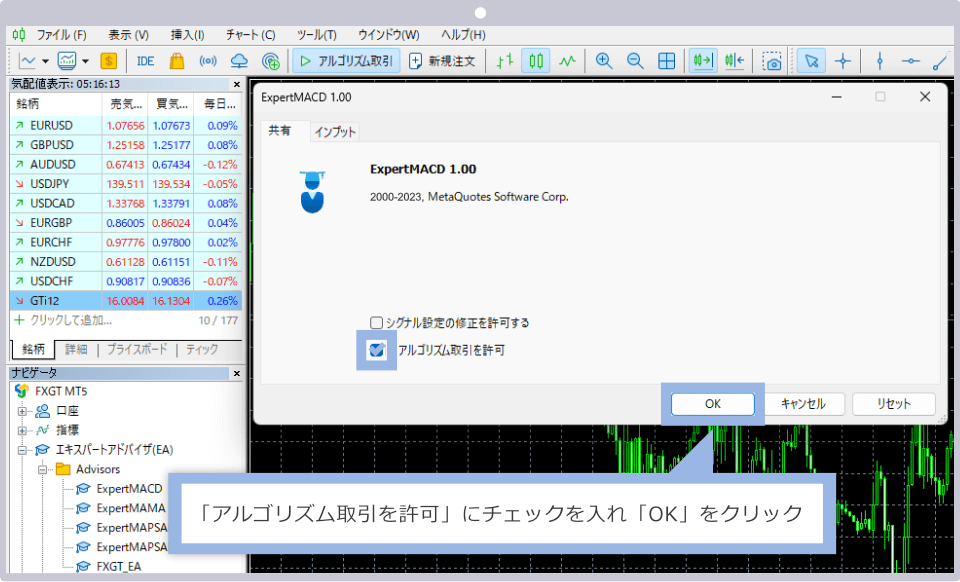Viewport: 960px width, 582px height.
Task: Switch to the インプット tab in dialog
Action: coord(334,132)
